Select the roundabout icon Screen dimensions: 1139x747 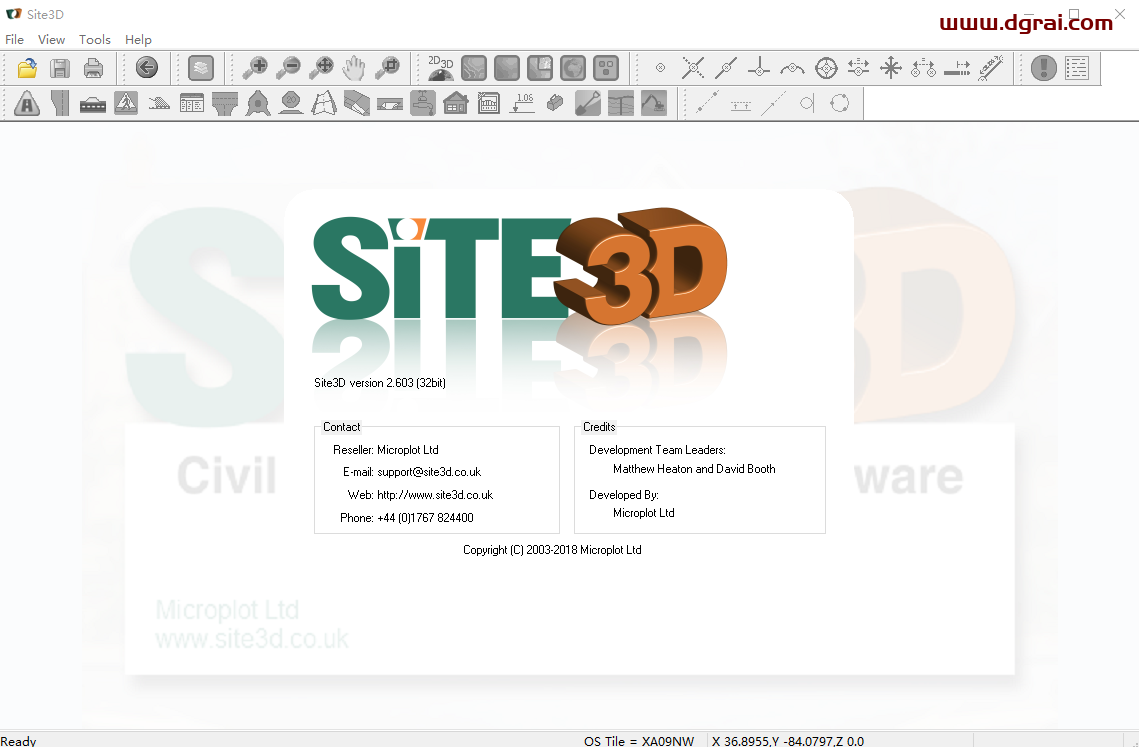258,103
